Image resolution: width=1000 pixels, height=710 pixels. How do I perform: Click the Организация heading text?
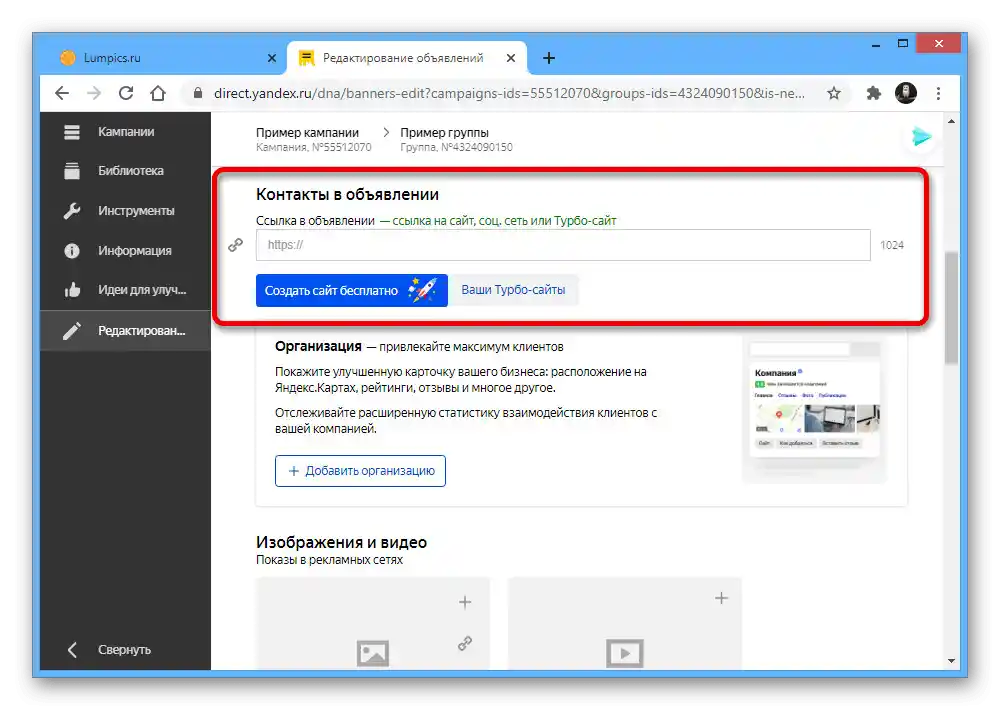318,346
